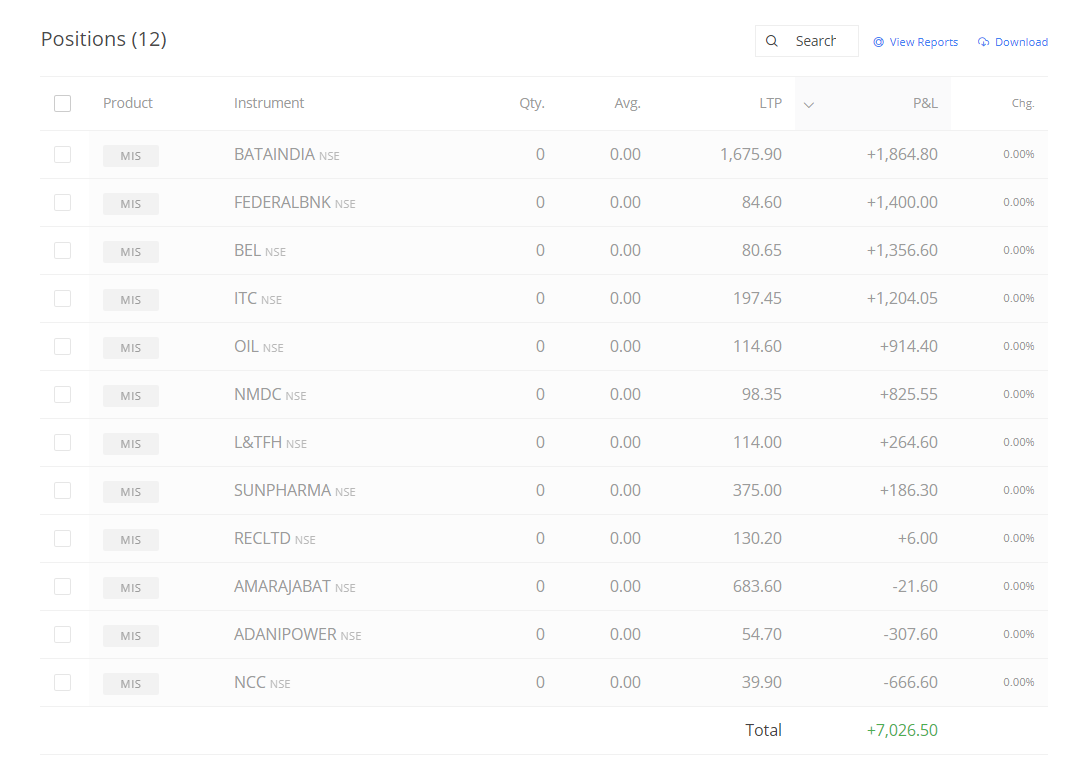Click the MIS tag on BATAINDIA row

tap(131, 156)
